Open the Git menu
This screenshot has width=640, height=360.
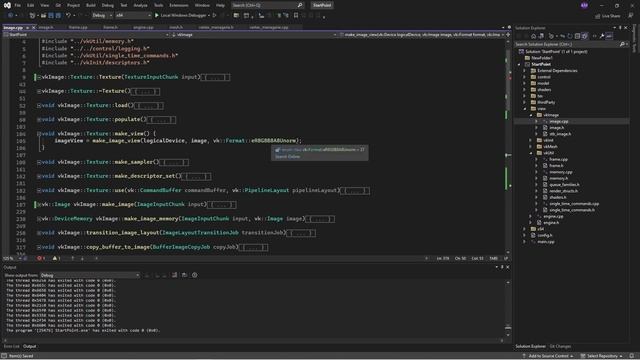tap(58, 5)
